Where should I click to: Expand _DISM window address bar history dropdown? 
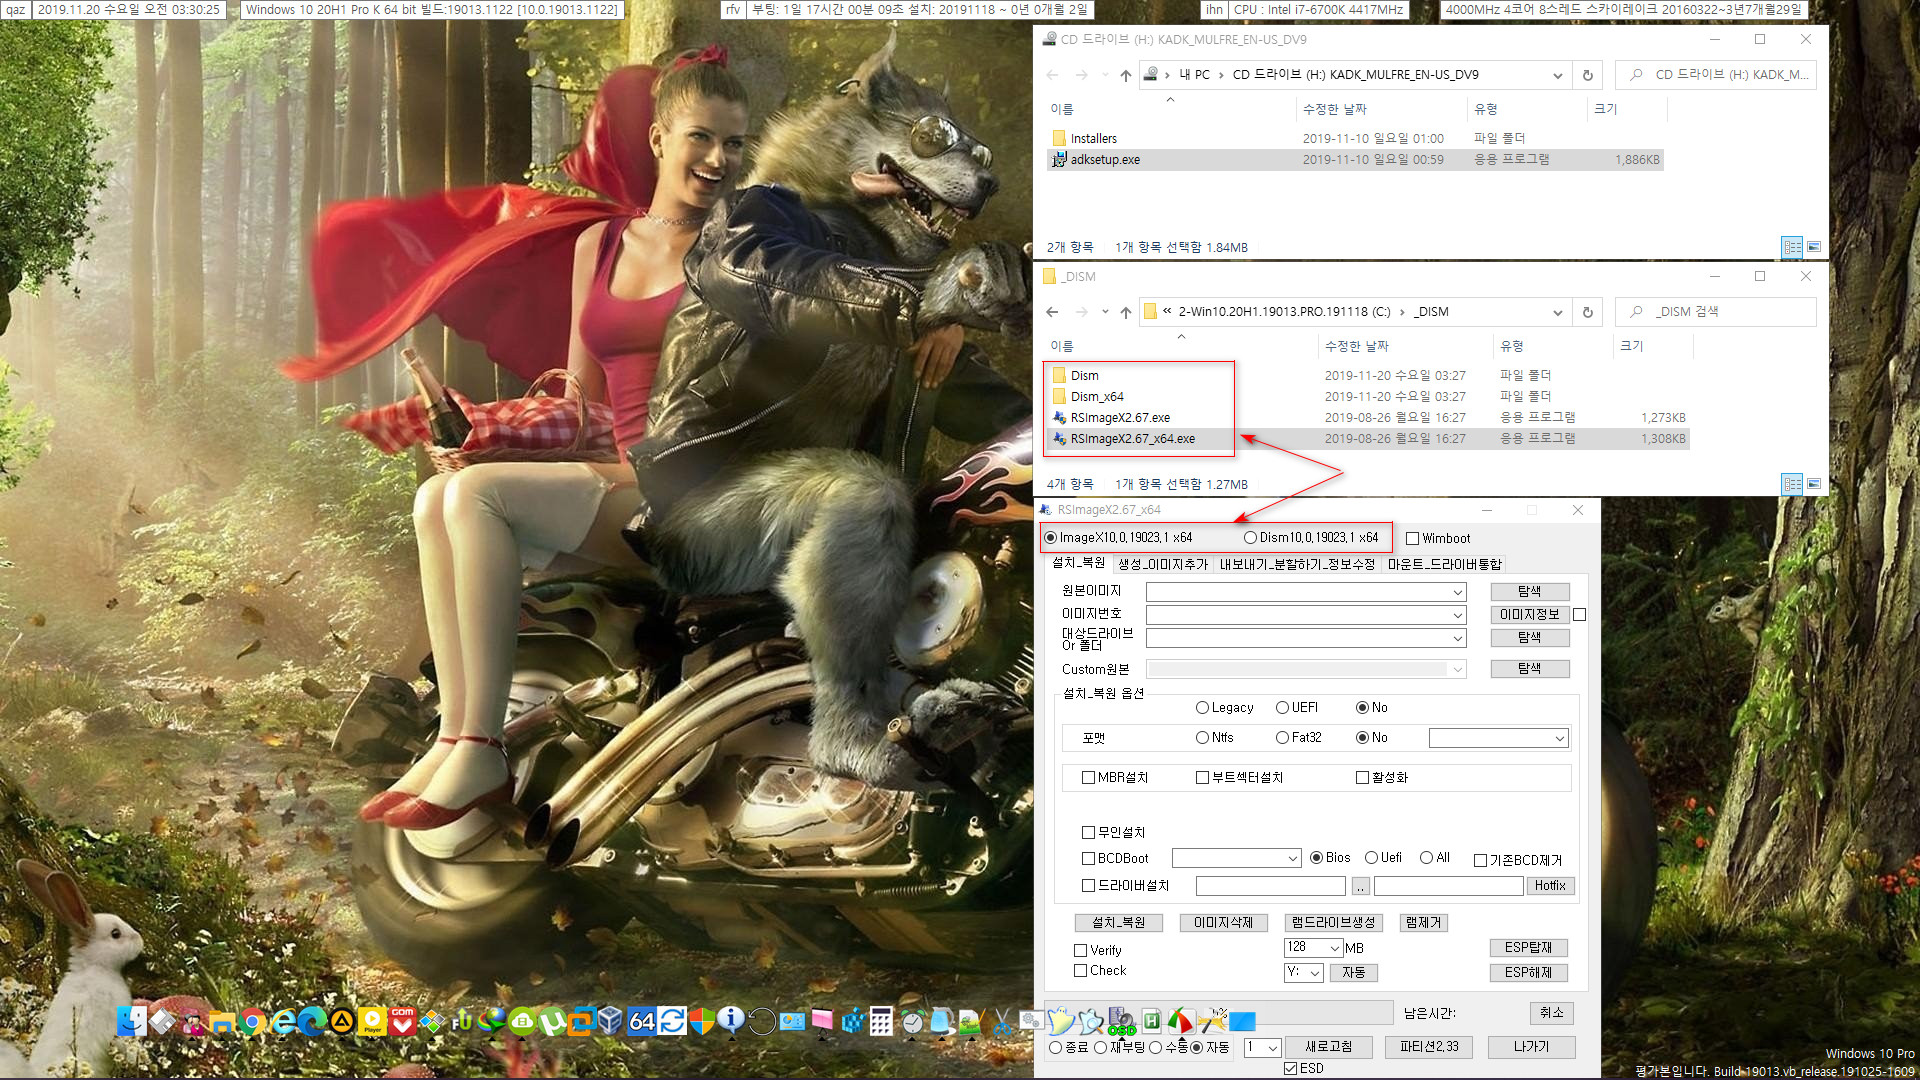point(1557,312)
